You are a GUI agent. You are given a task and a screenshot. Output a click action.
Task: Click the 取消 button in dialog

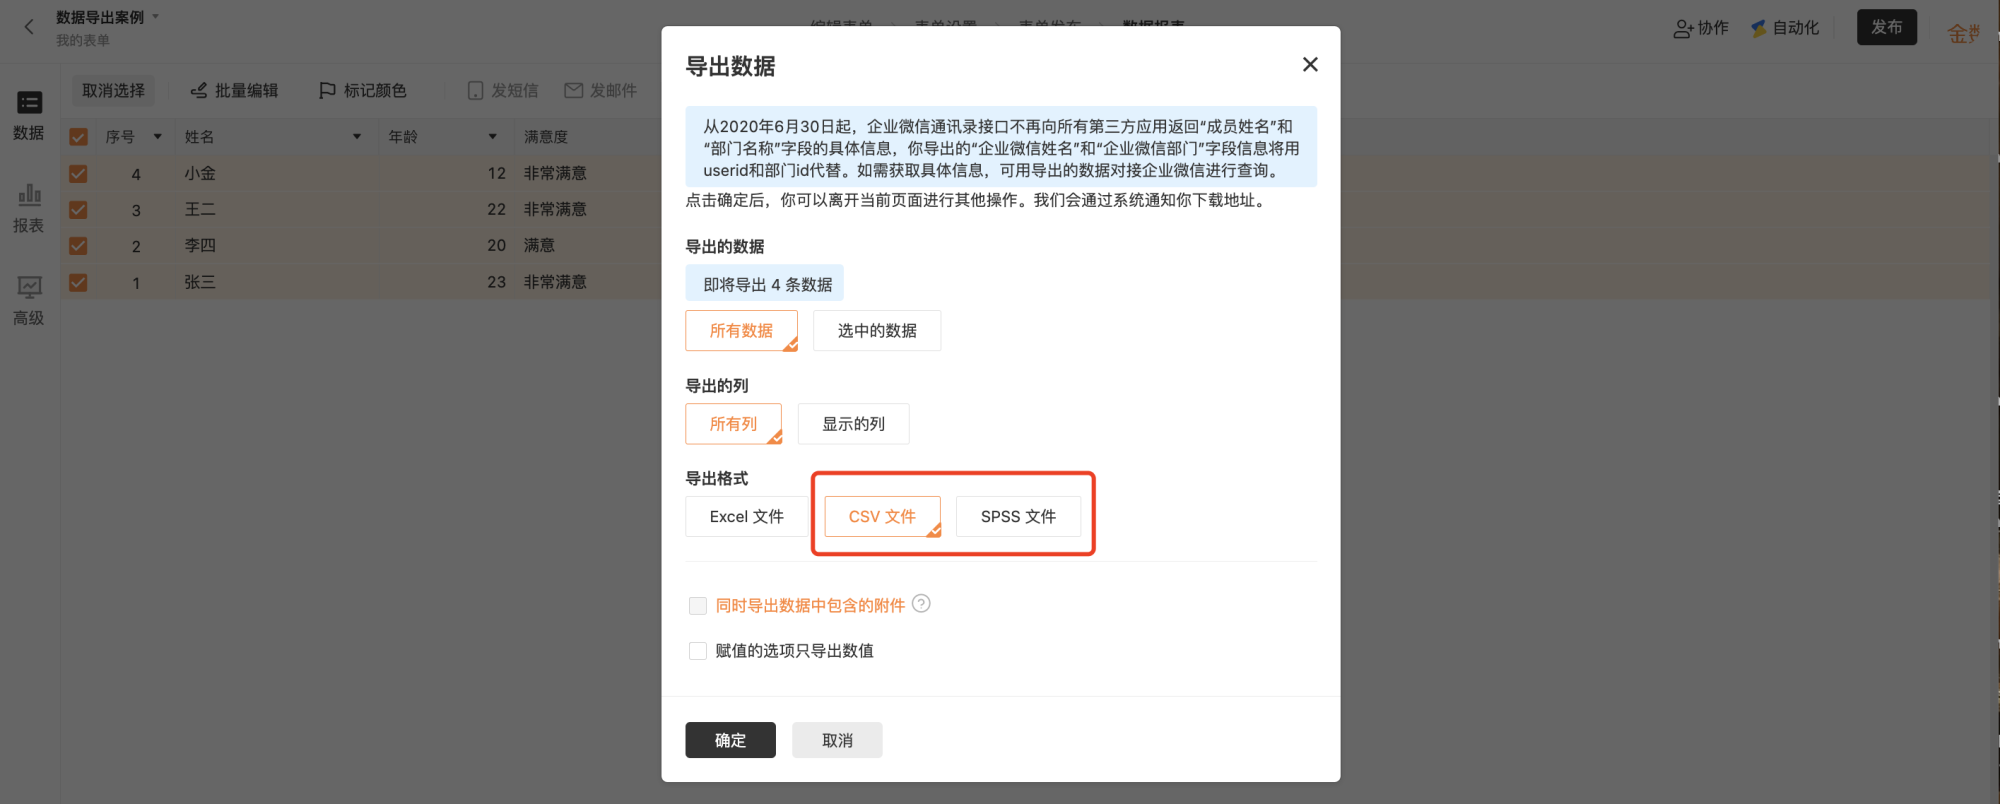click(837, 740)
